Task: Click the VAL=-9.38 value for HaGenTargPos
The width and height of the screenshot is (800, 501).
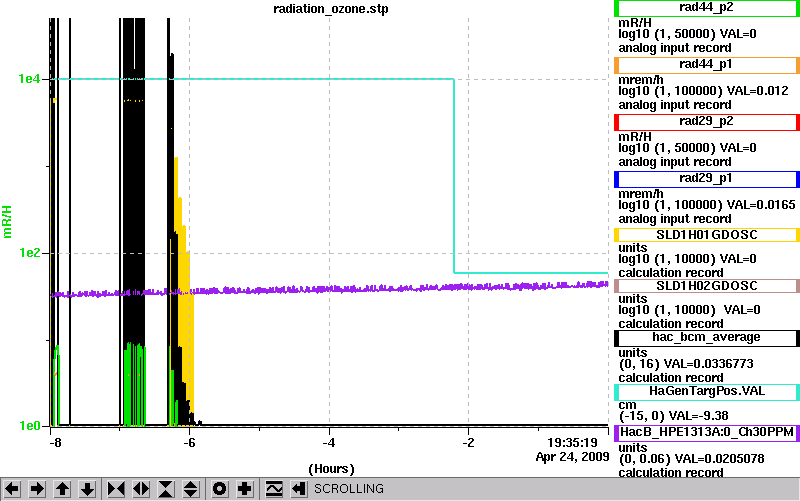Action: click(698, 416)
